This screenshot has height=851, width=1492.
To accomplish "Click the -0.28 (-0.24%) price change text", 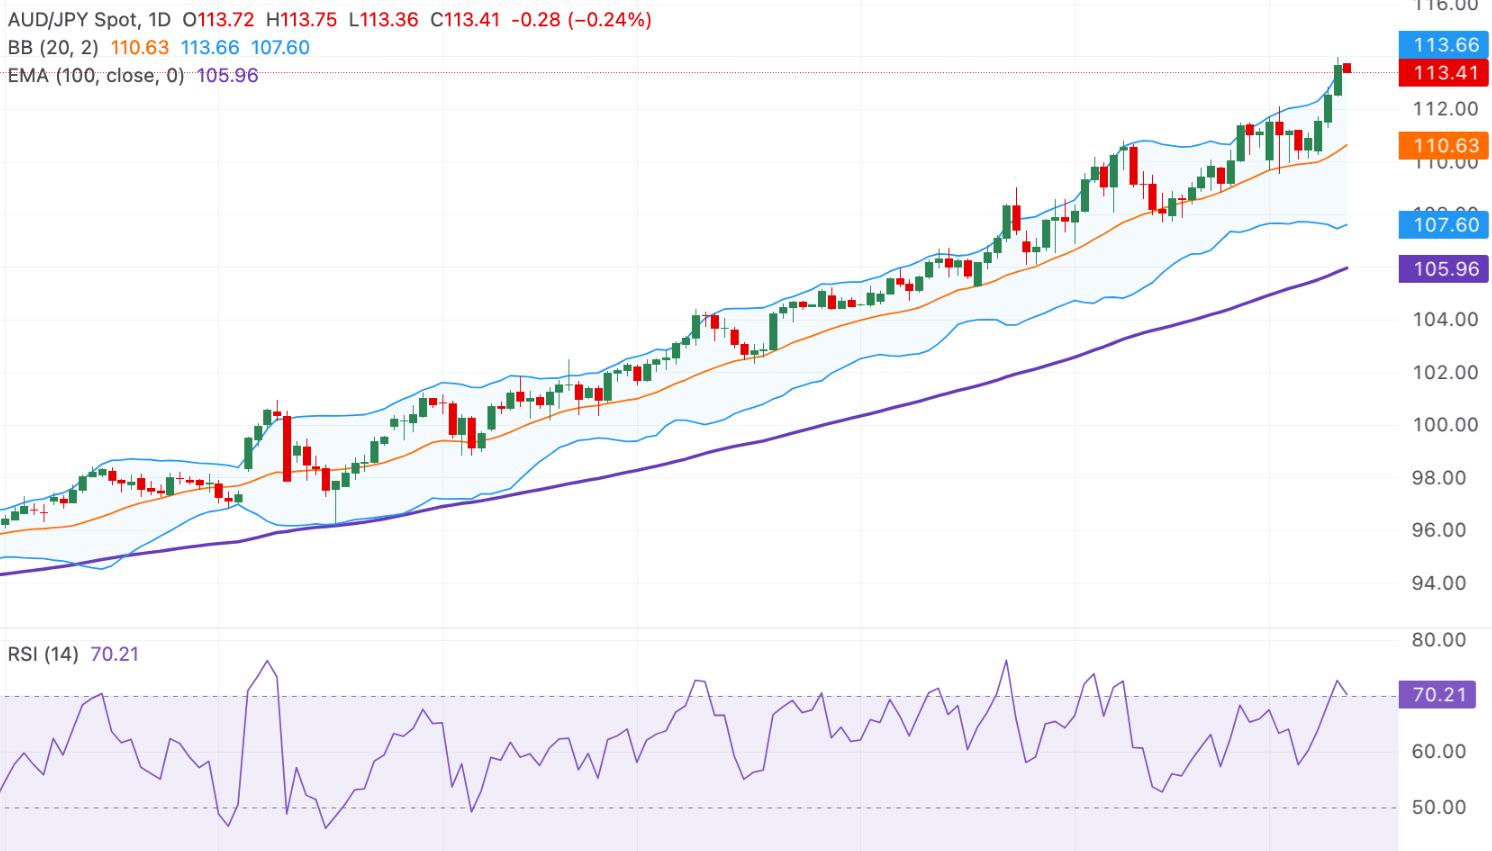I will 581,20.
